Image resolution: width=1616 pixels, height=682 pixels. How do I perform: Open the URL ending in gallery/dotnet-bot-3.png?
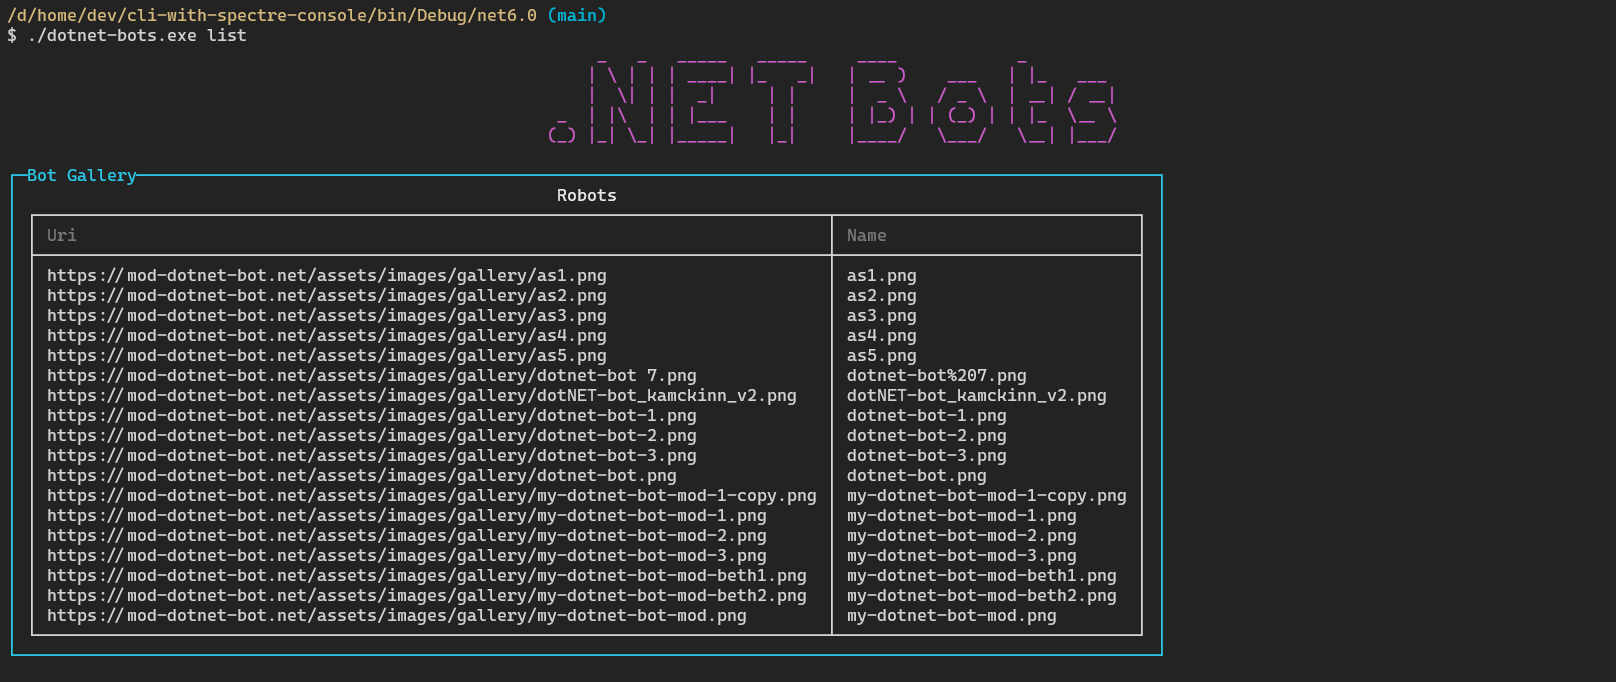pyautogui.click(x=372, y=455)
